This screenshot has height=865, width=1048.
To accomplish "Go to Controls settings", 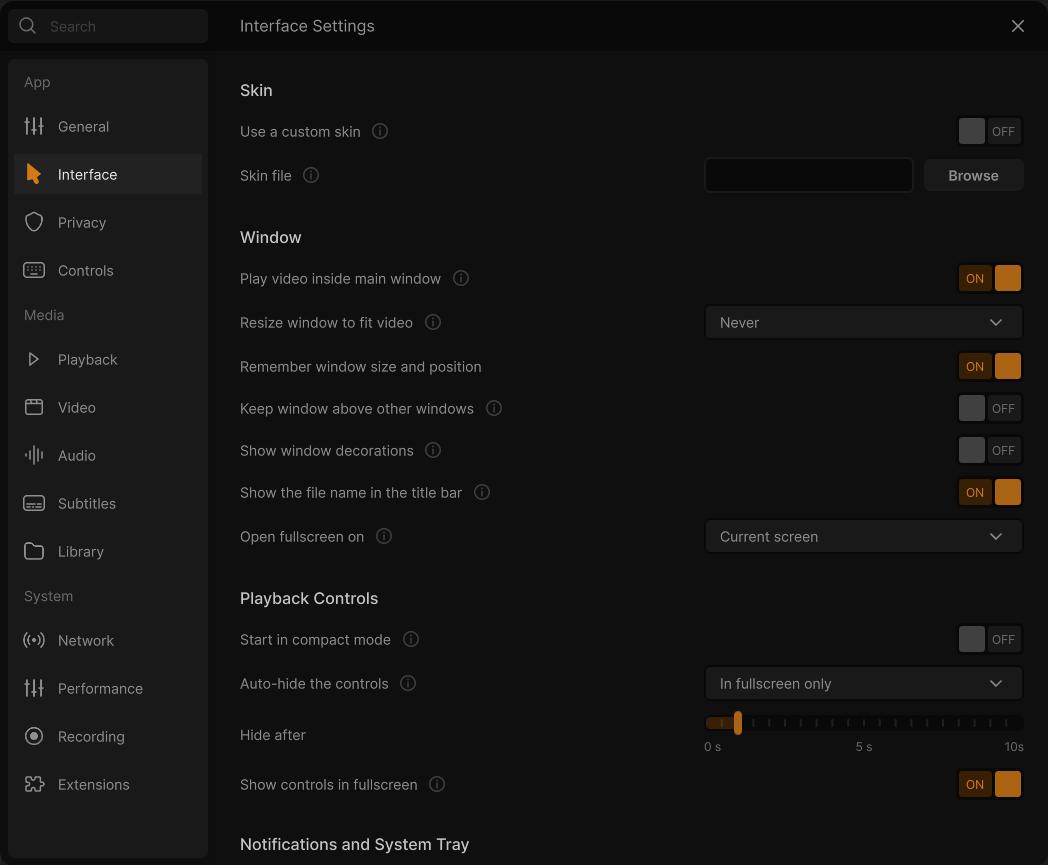I will (108, 270).
